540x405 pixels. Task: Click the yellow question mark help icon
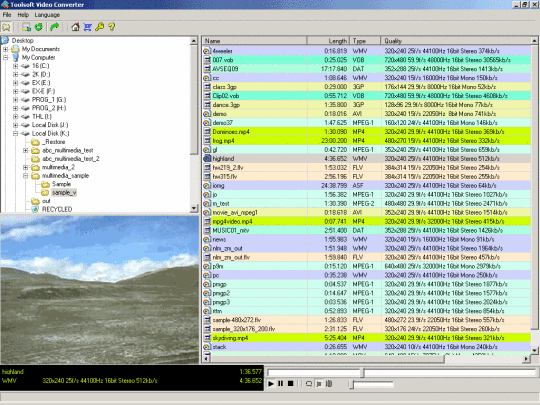pyautogui.click(x=111, y=27)
